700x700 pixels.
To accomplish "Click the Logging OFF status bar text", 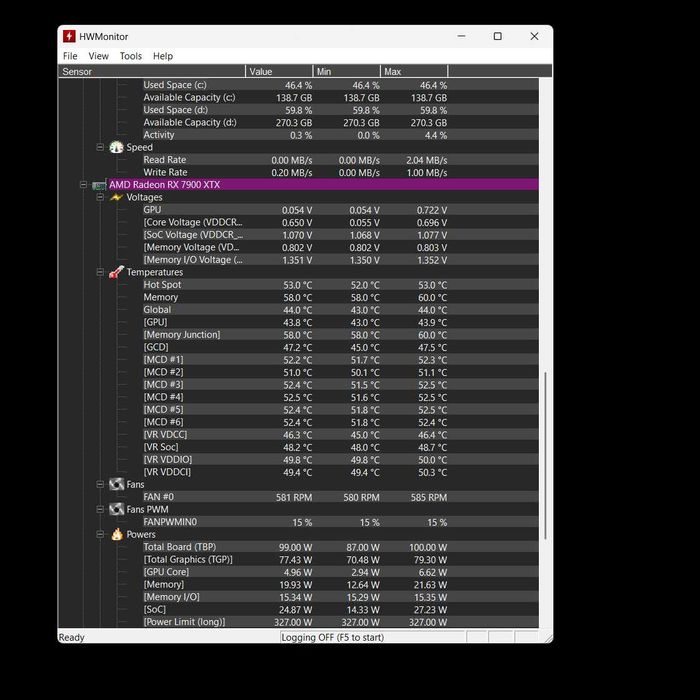I will 333,638.
